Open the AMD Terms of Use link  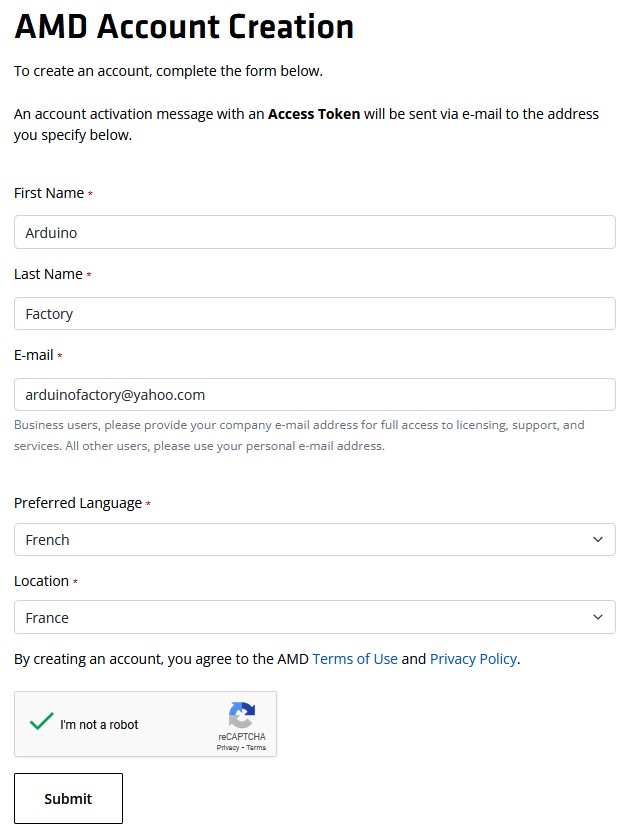(355, 659)
